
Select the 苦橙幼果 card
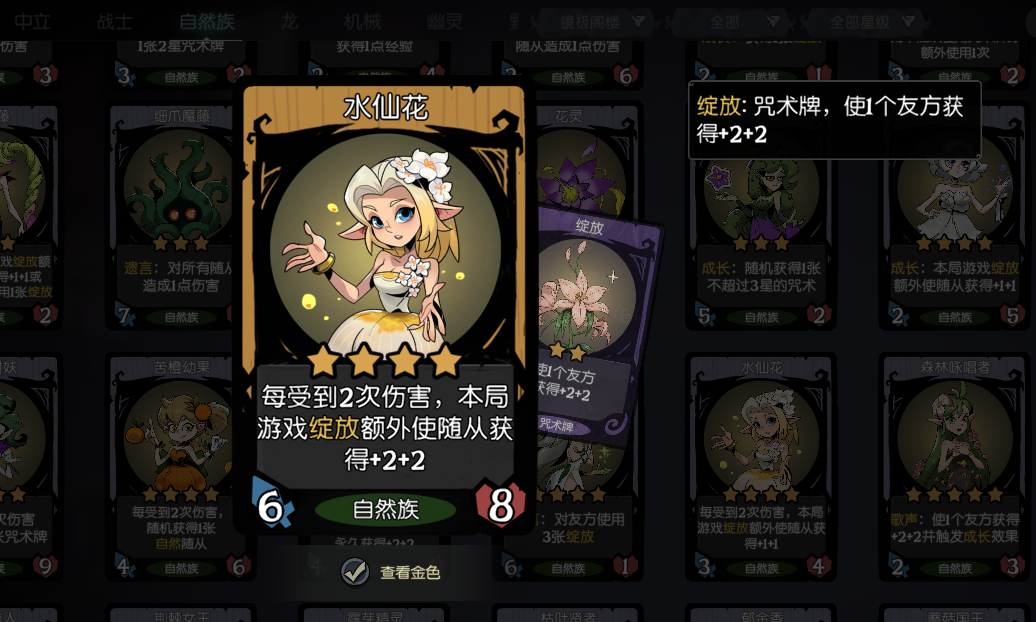pyautogui.click(x=180, y=467)
